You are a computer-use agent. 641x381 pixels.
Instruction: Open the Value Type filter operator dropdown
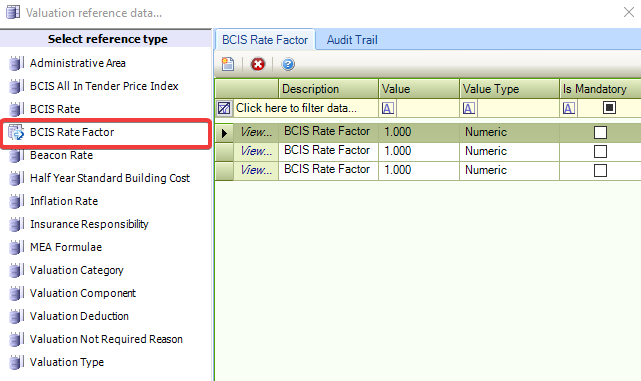pos(468,108)
